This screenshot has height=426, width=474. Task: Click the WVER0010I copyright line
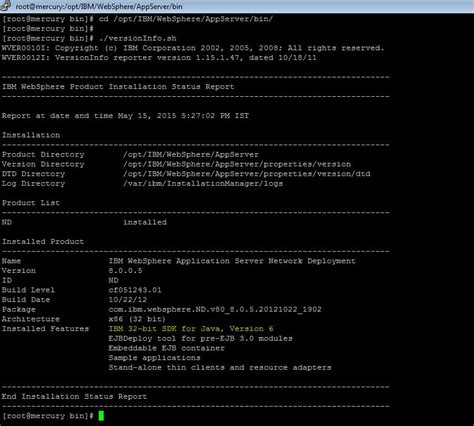coord(193,48)
